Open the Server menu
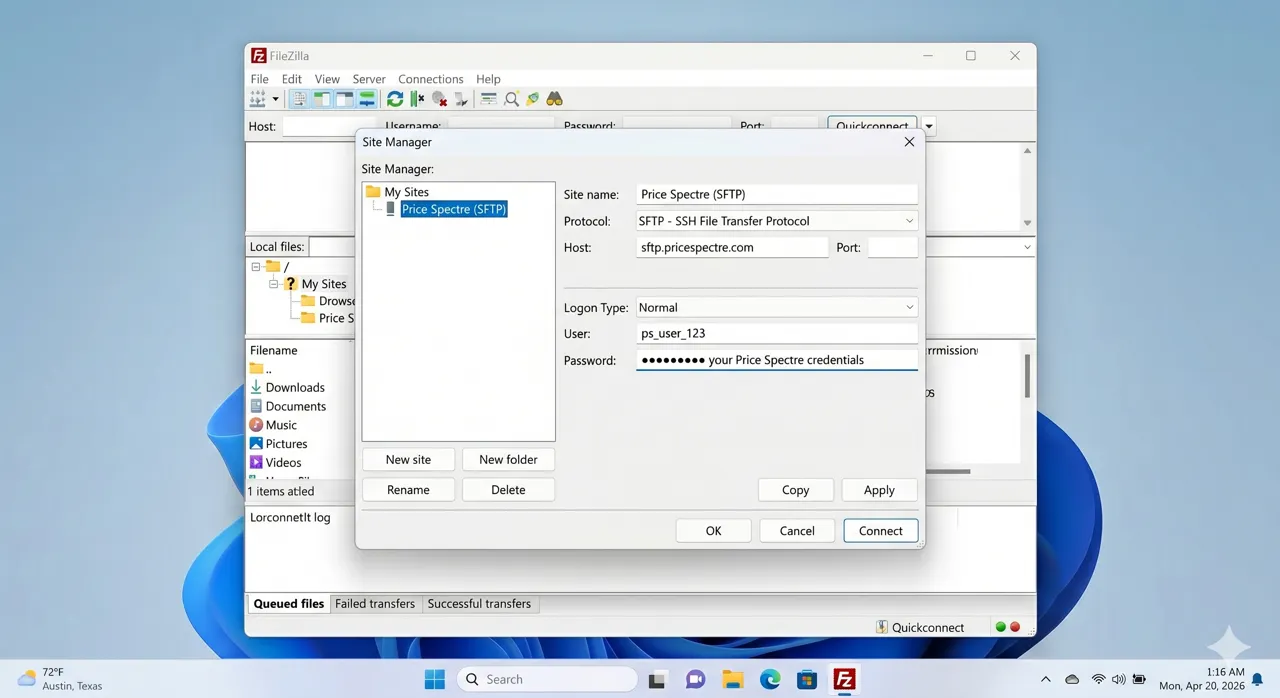 click(368, 78)
